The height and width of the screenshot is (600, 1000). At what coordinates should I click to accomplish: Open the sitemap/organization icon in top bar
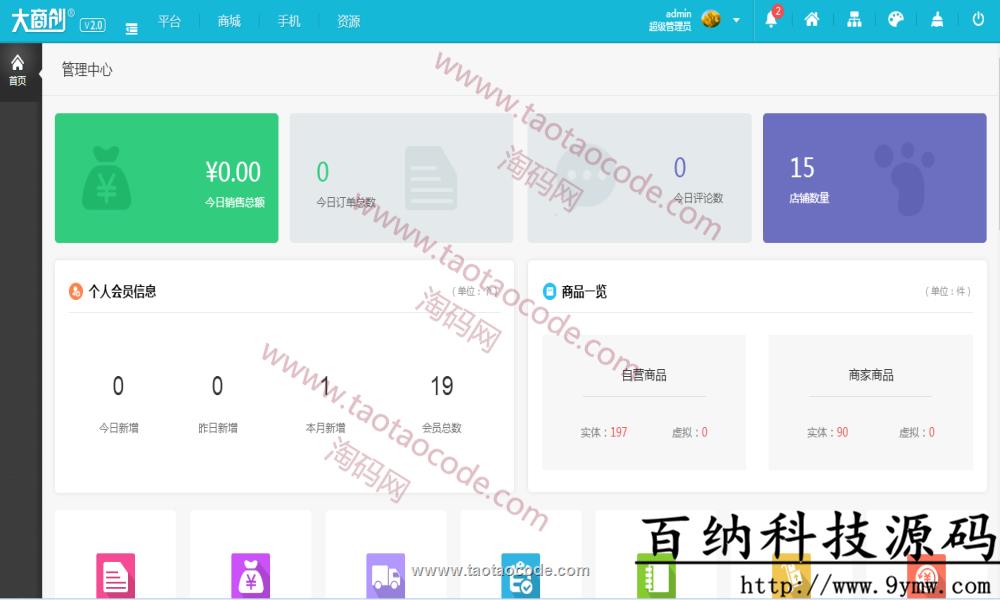coord(855,19)
